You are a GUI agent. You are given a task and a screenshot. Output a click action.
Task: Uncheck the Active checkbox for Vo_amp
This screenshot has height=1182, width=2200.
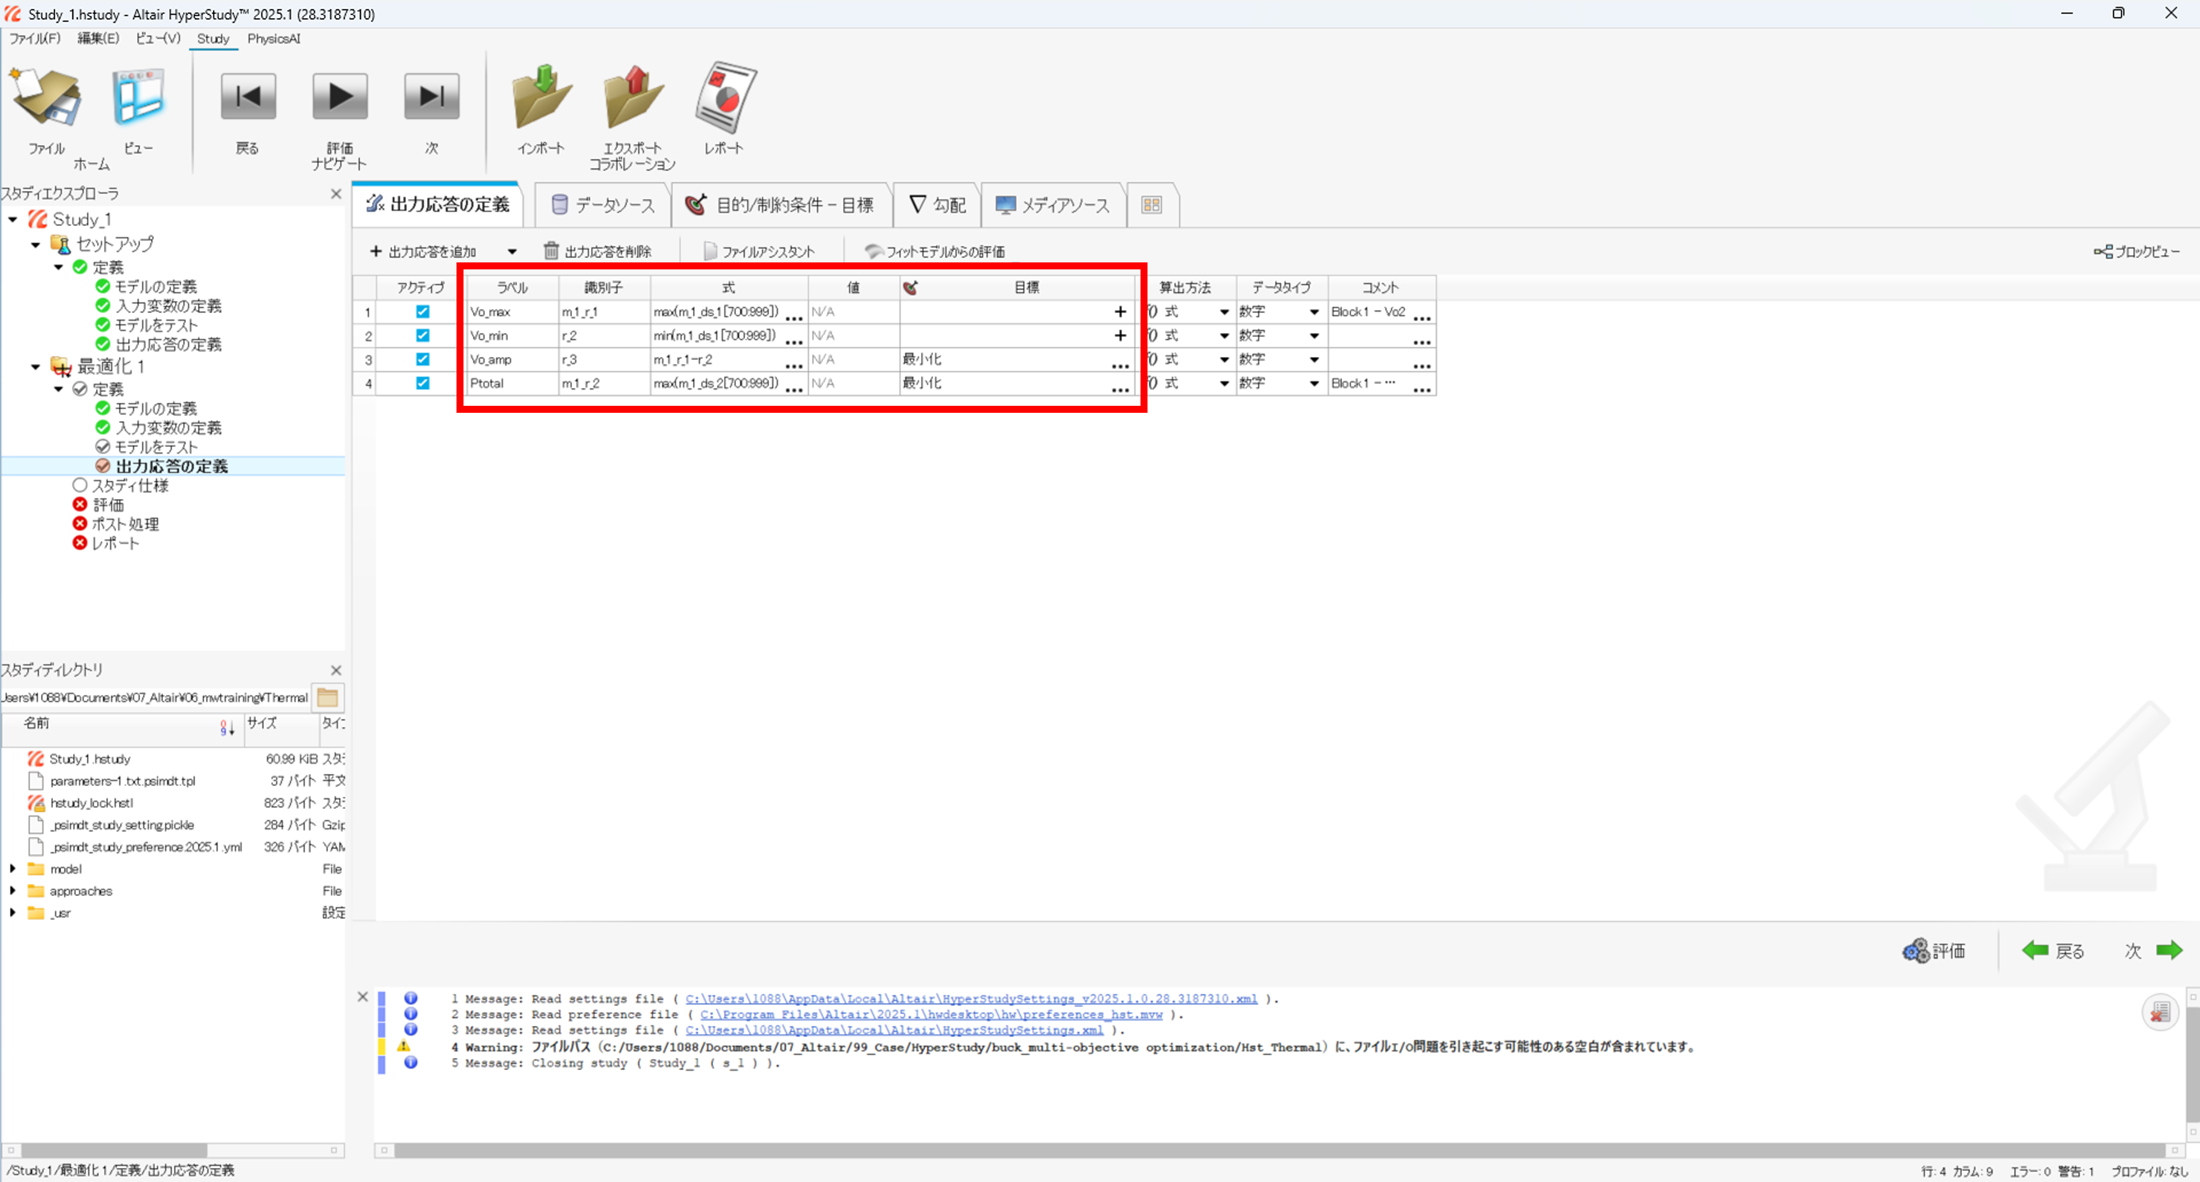(x=422, y=360)
